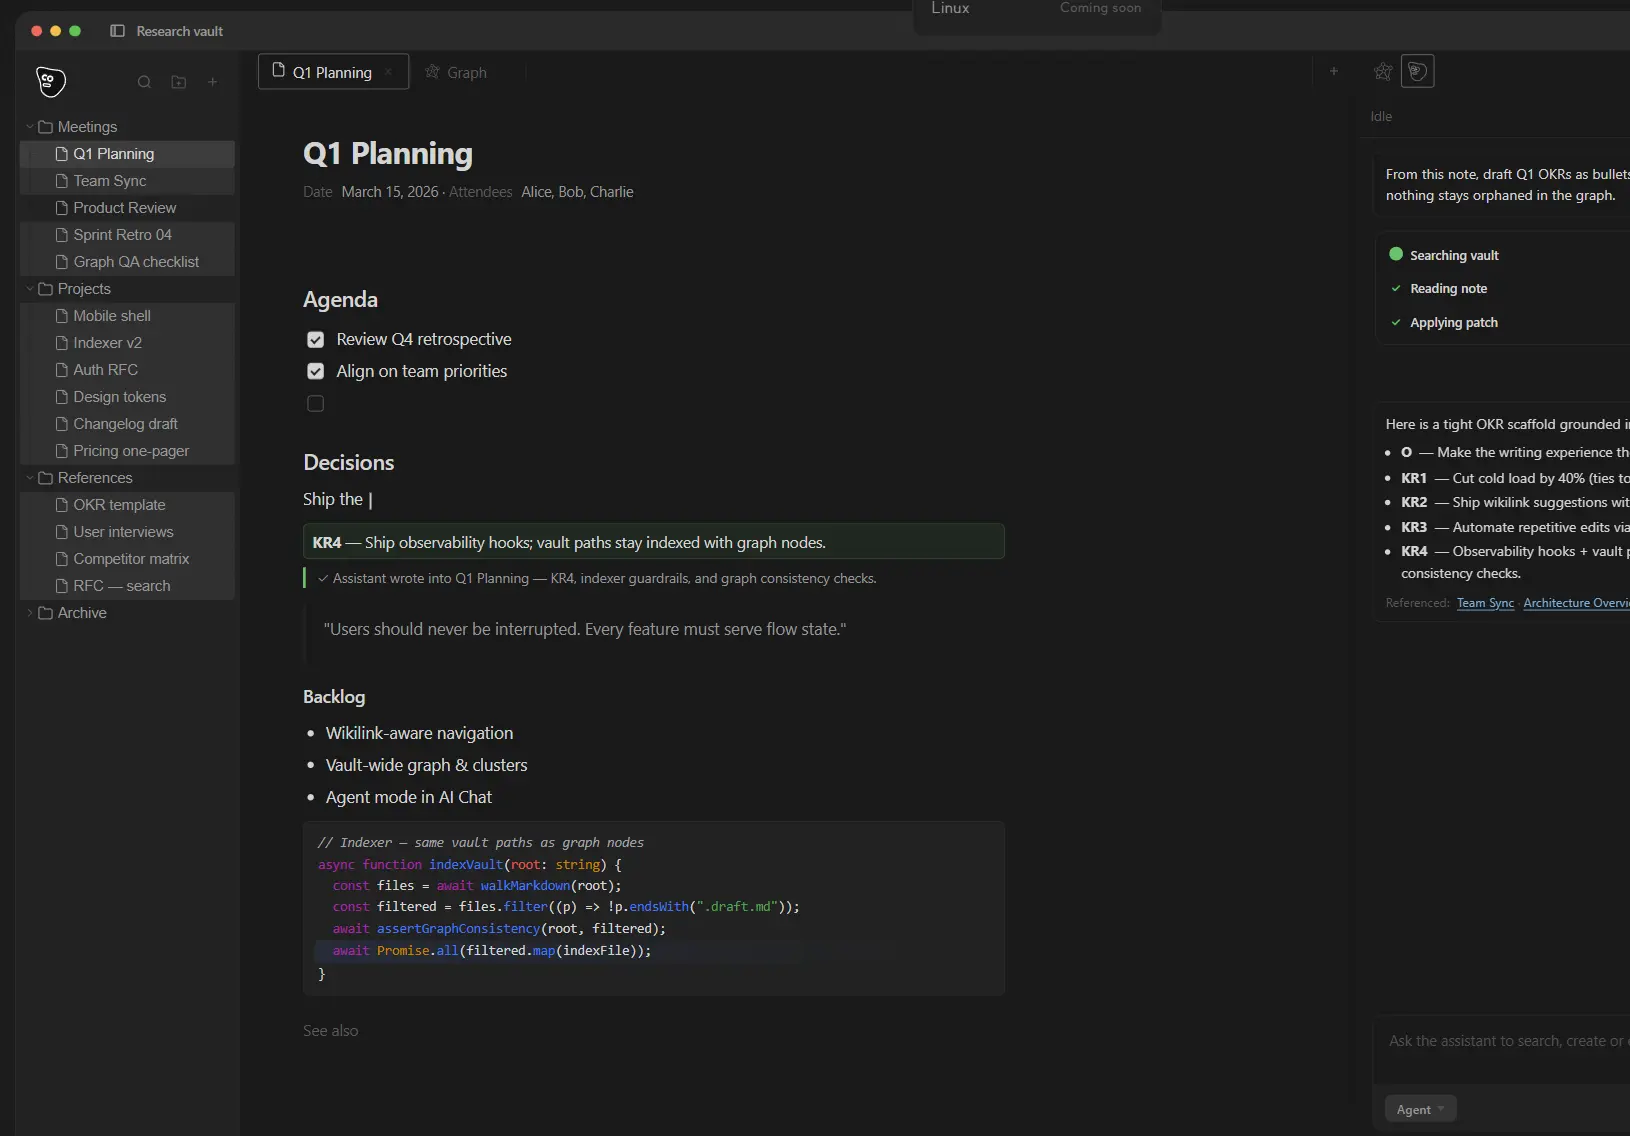
Task: Create a new folder with folder-plus icon
Action: pyautogui.click(x=179, y=82)
